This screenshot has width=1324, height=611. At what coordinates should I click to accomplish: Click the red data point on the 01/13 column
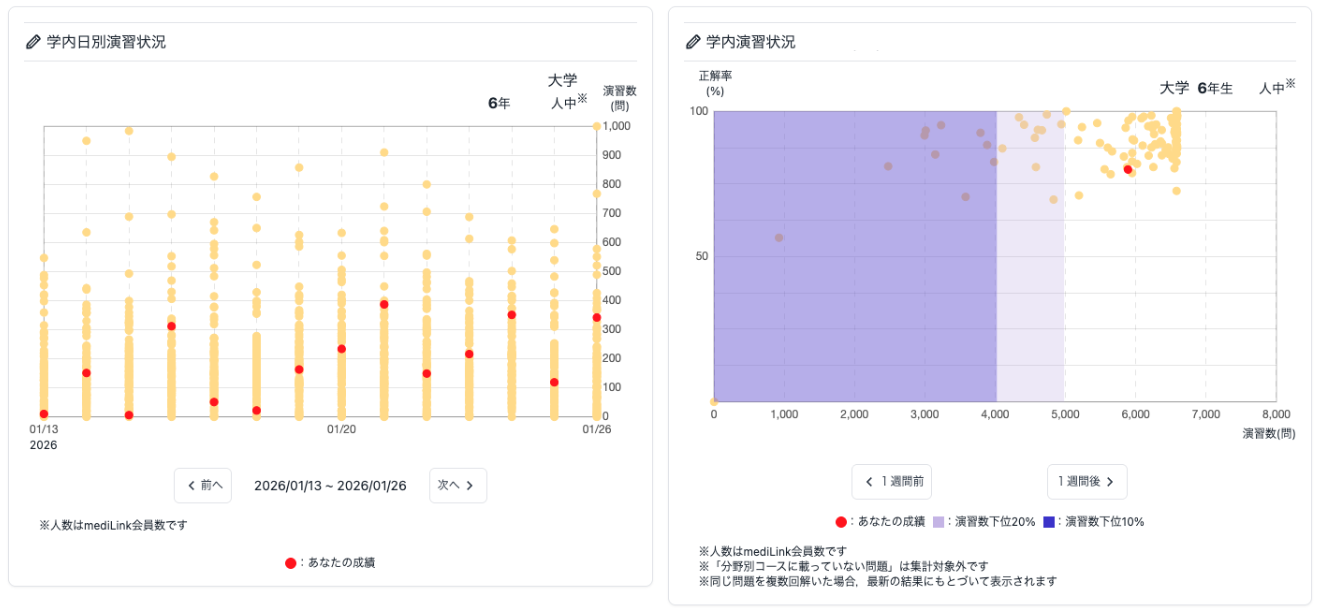(x=44, y=414)
